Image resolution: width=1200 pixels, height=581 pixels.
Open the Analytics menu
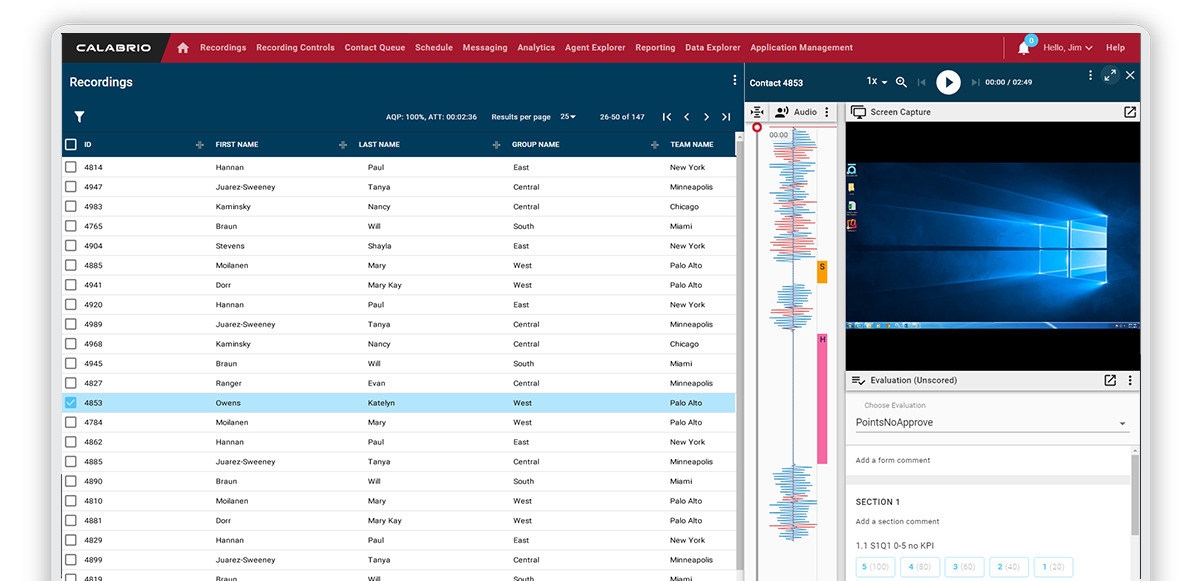[x=536, y=48]
